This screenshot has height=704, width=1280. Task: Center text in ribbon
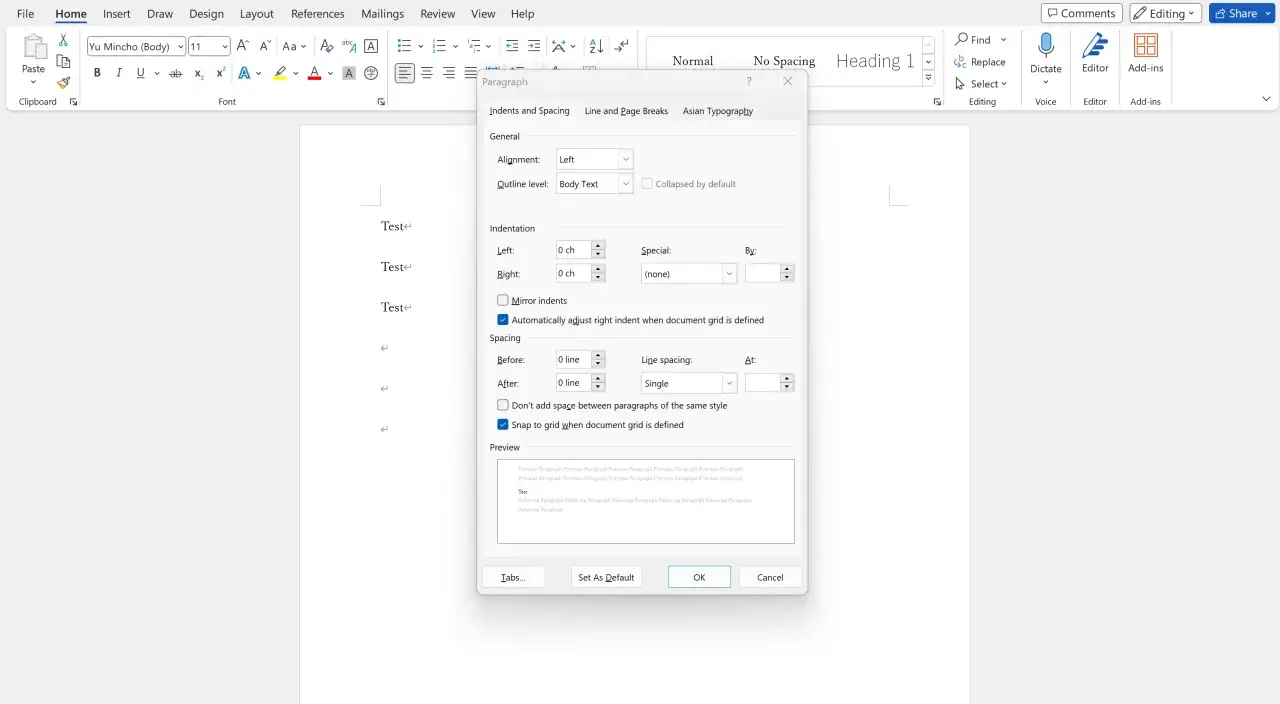tap(427, 73)
